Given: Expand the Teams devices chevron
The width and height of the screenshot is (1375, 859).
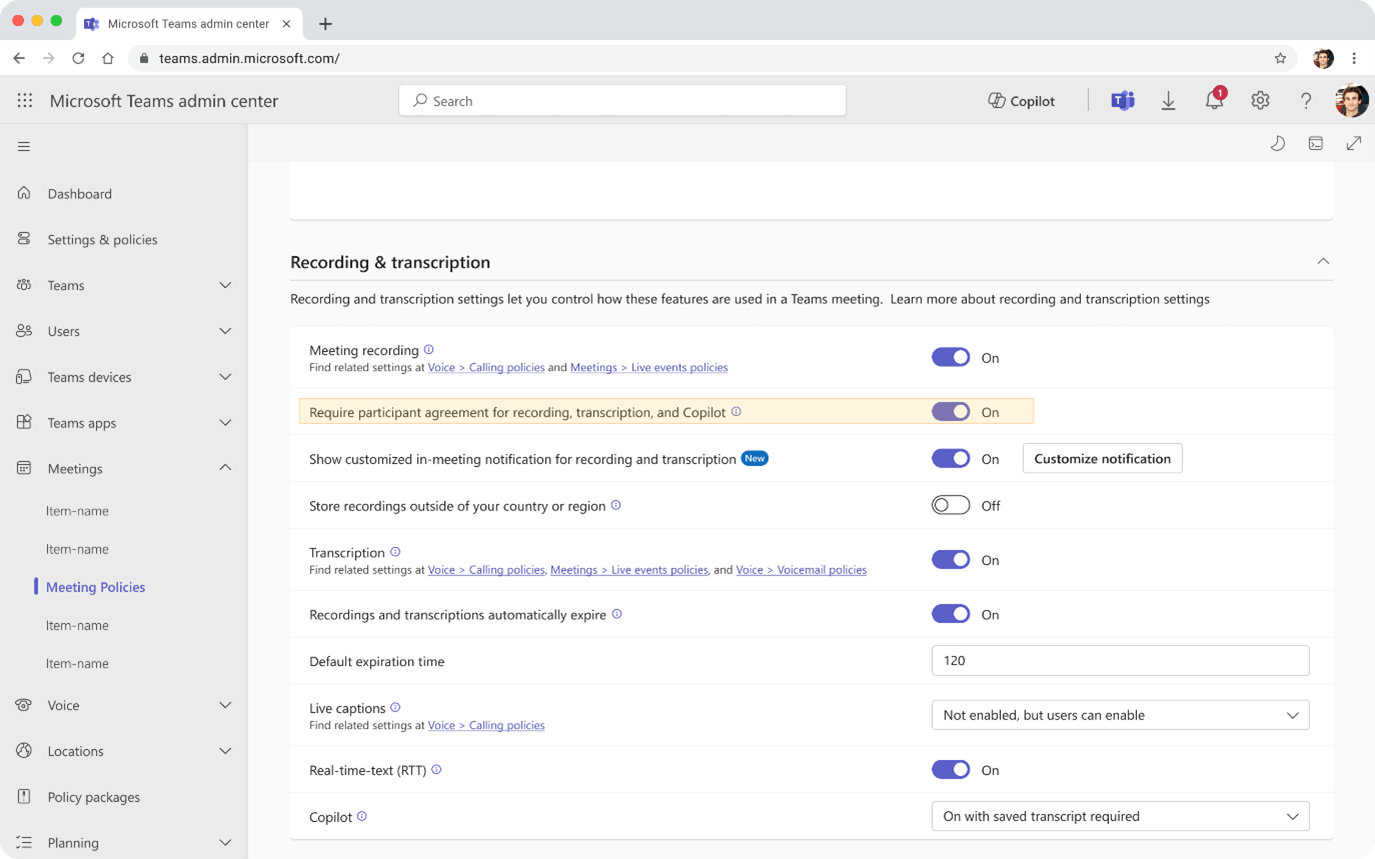Looking at the screenshot, I should coord(225,377).
